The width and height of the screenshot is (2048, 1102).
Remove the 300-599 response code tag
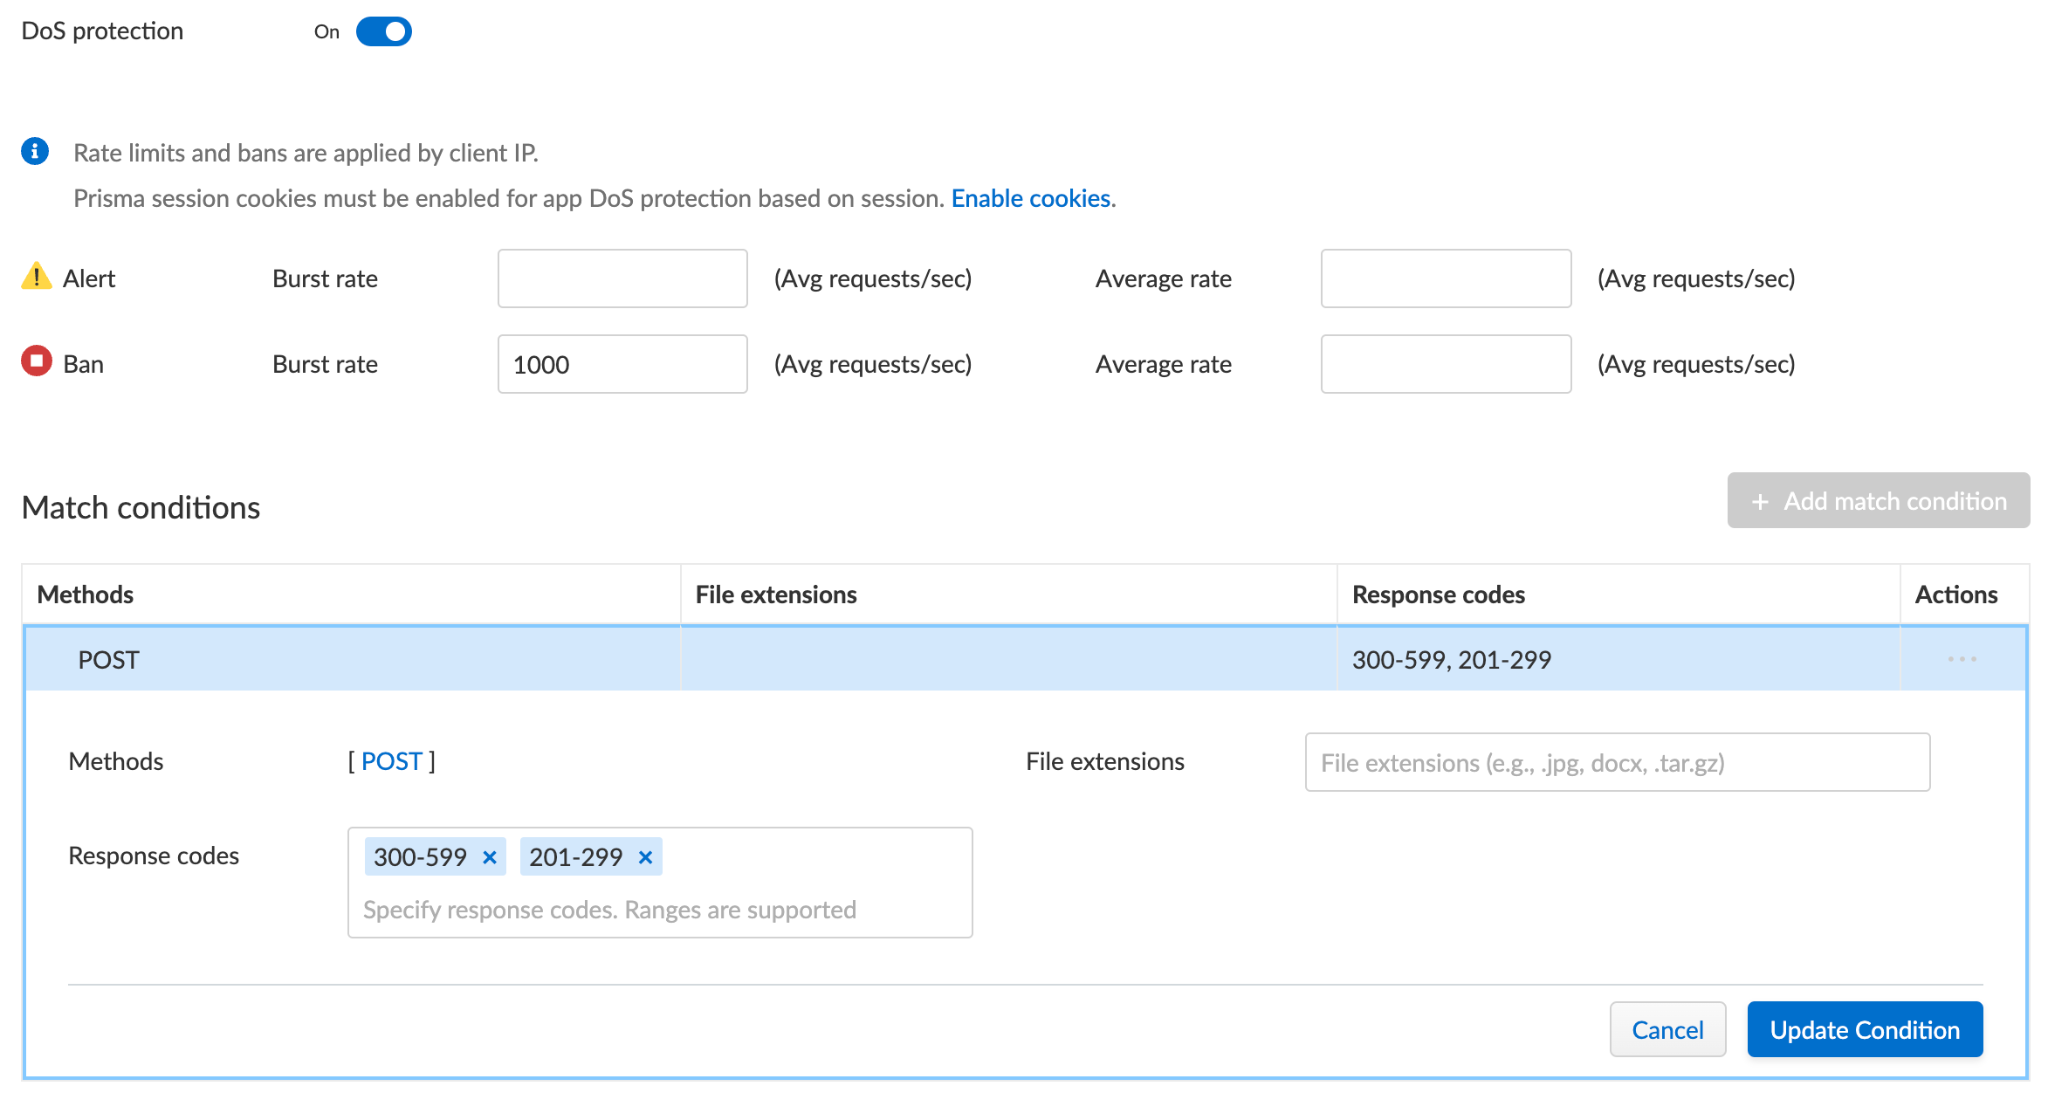[x=489, y=857]
